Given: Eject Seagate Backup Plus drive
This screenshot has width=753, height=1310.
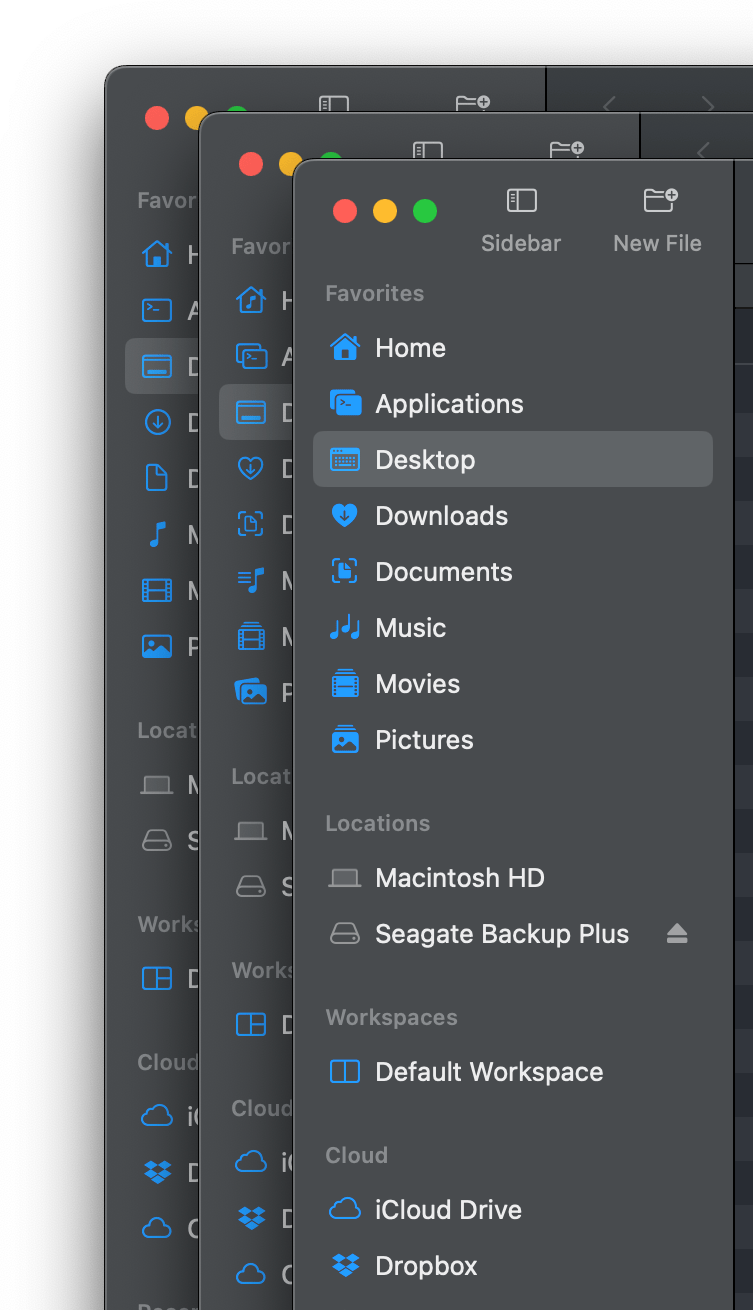Looking at the screenshot, I should pos(677,934).
